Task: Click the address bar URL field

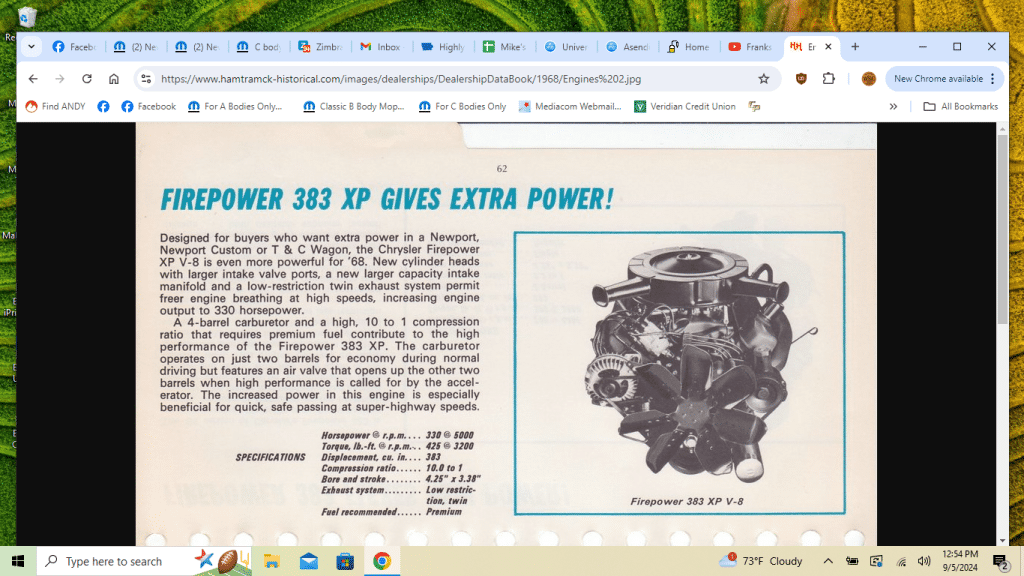Action: 450,79
